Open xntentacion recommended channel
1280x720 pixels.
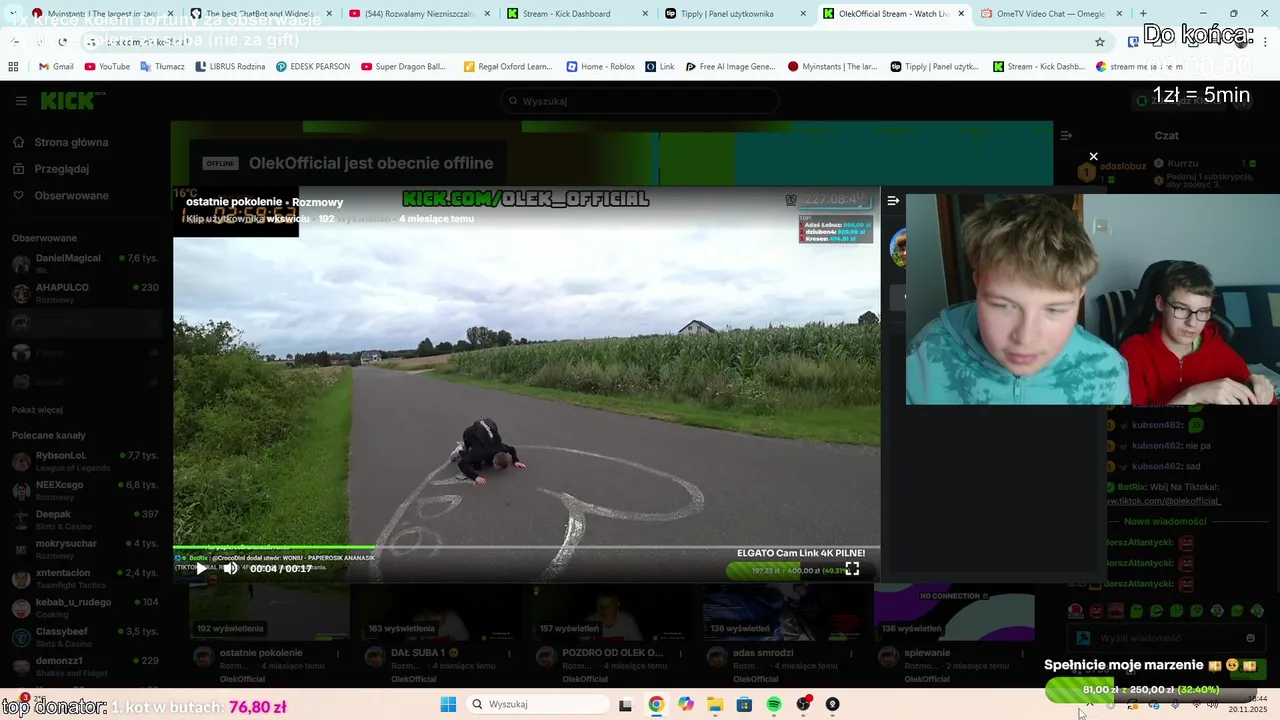point(85,577)
